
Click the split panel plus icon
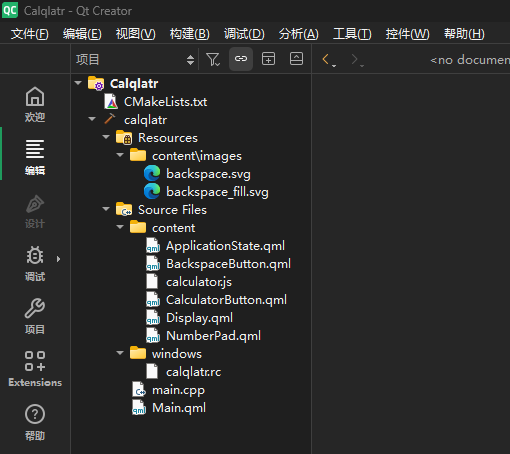tap(268, 59)
